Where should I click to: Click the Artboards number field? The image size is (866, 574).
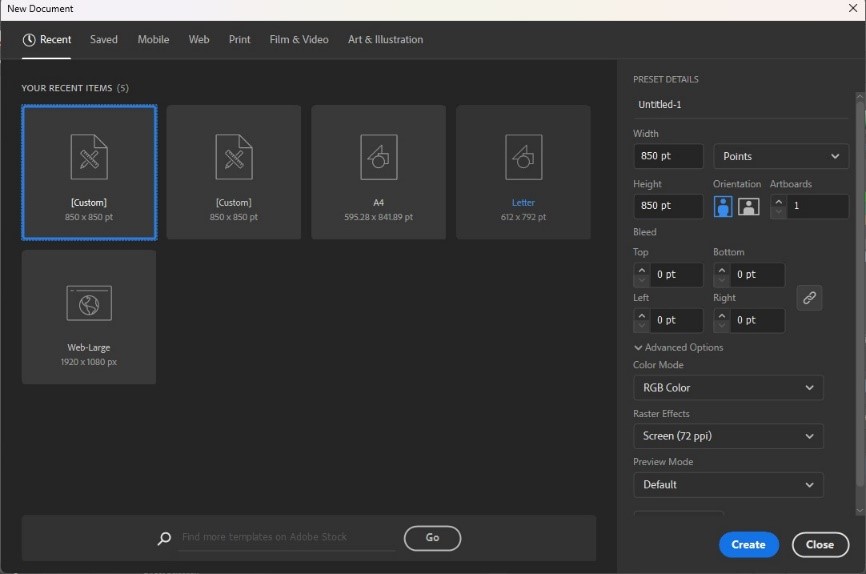817,206
